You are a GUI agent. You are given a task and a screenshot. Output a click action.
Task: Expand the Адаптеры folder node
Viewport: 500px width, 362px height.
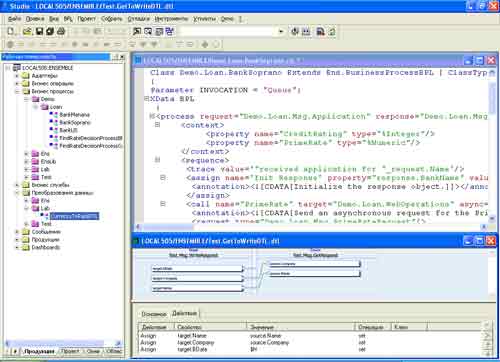point(17,76)
